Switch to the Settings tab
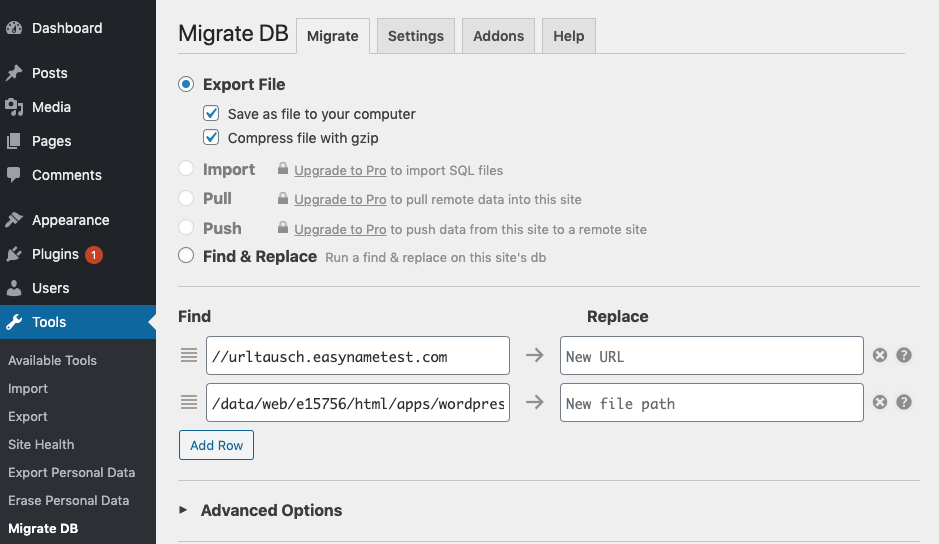 (x=416, y=36)
